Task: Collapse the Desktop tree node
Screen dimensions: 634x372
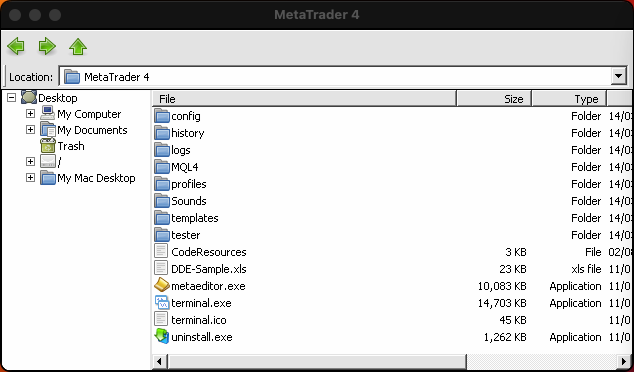Action: (x=12, y=97)
